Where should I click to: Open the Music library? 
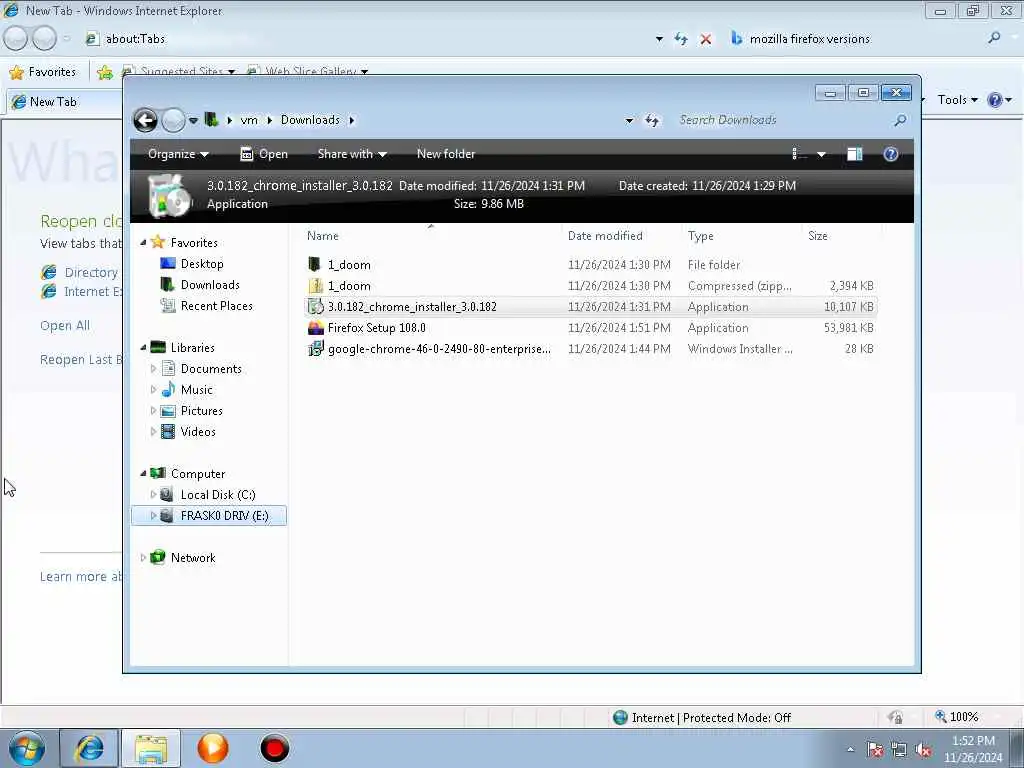(x=196, y=390)
